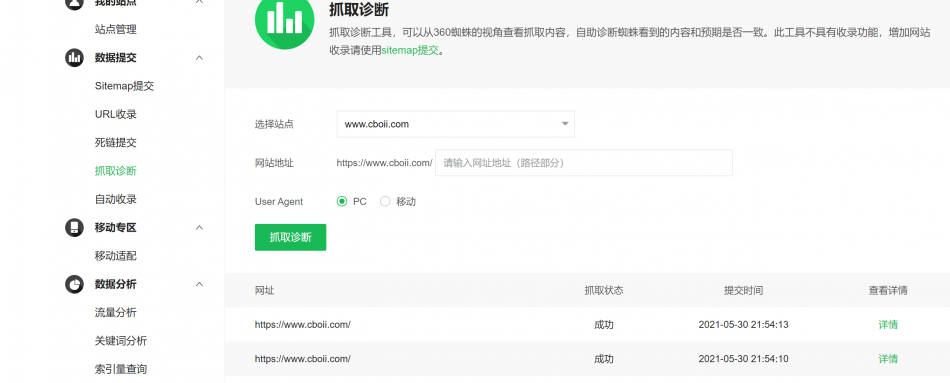Collapse the 数据提交 section chevron

[x=199, y=58]
